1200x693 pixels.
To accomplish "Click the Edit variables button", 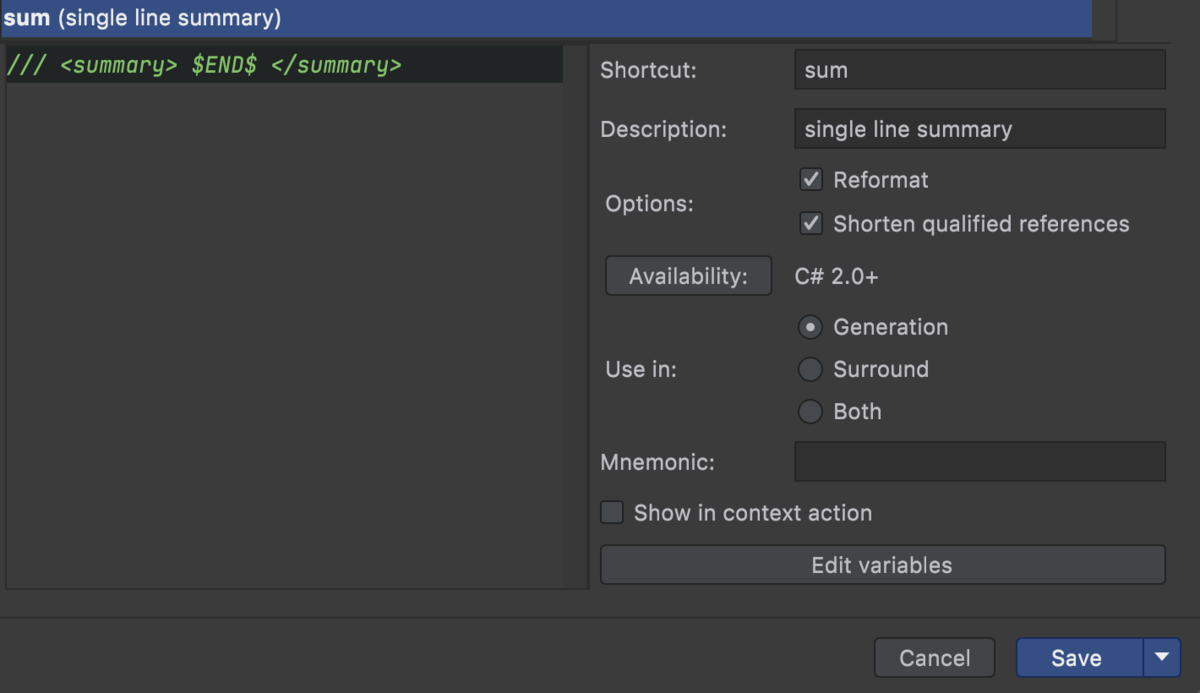I will [882, 565].
